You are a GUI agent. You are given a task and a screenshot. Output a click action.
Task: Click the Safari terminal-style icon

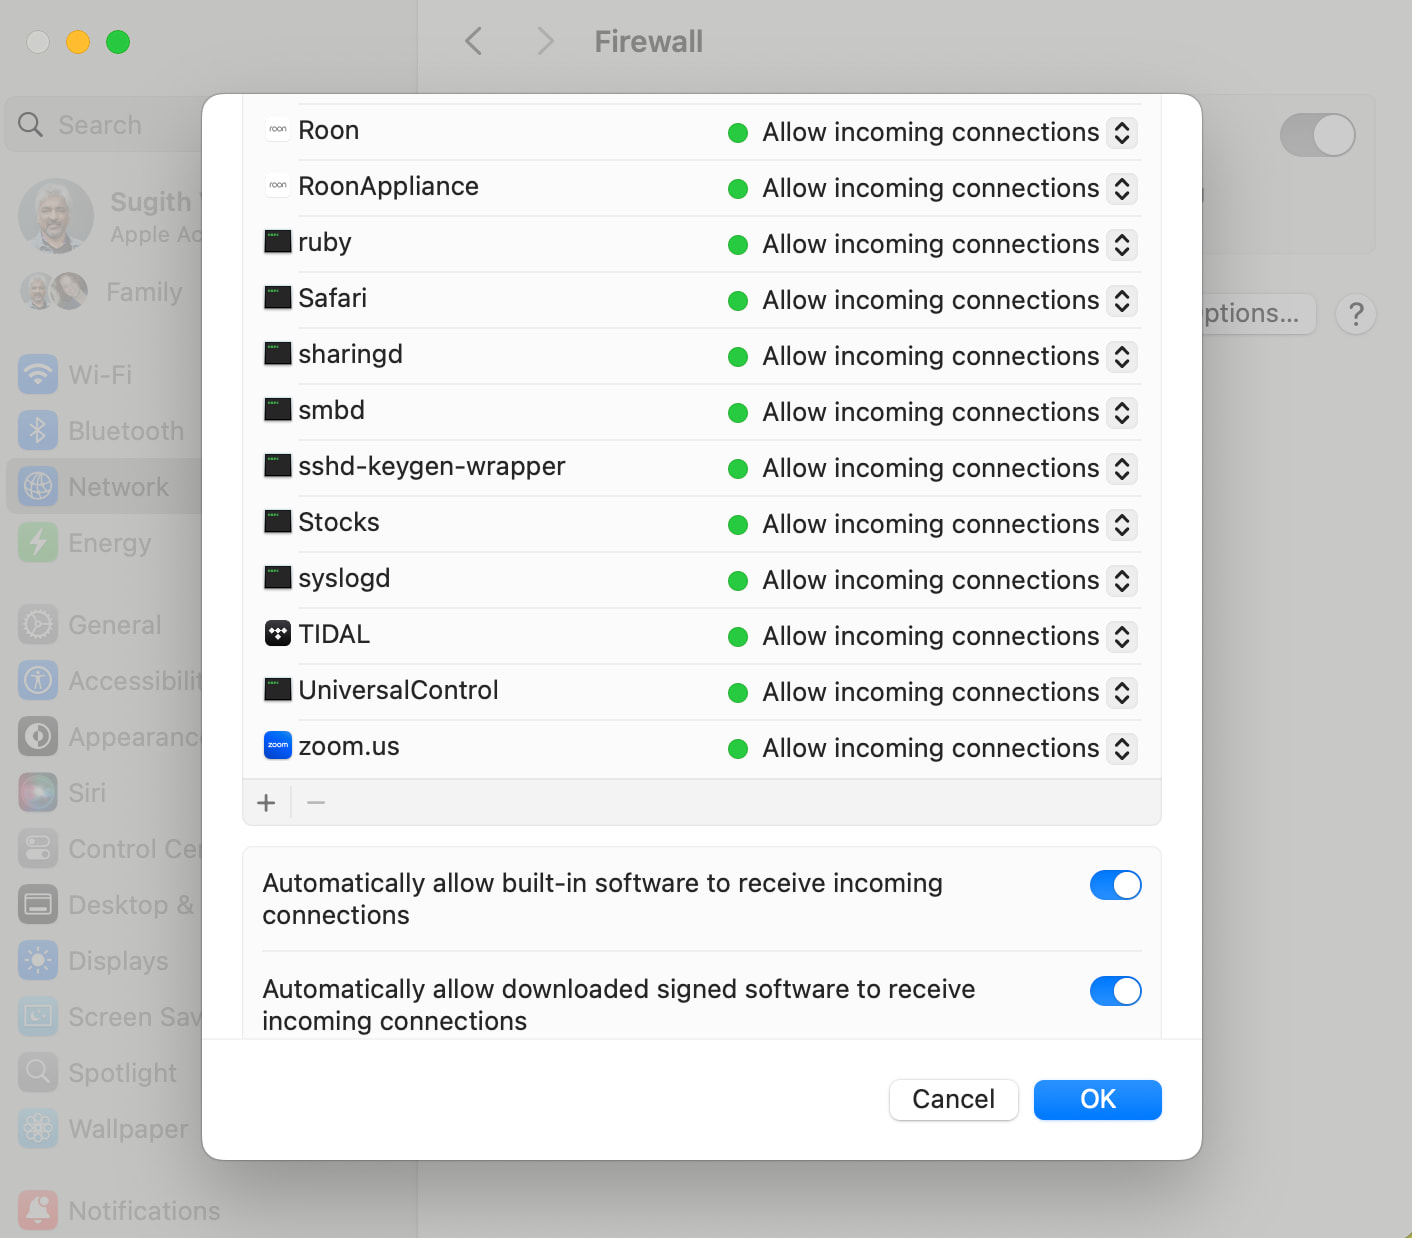click(x=277, y=298)
